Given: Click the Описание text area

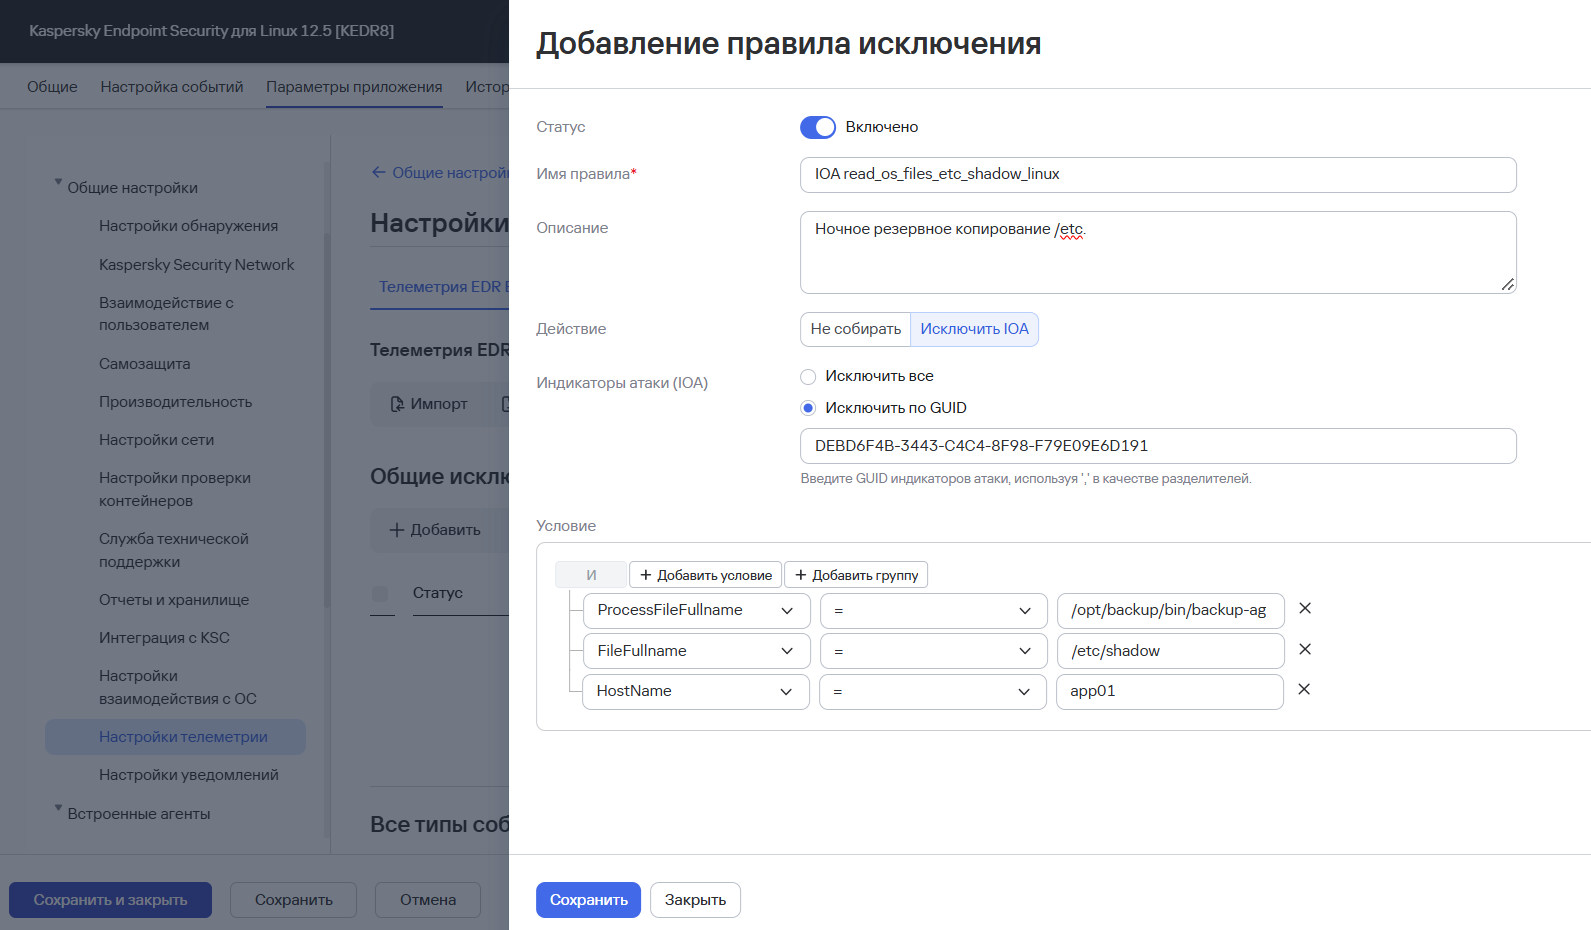Looking at the screenshot, I should 1158,252.
